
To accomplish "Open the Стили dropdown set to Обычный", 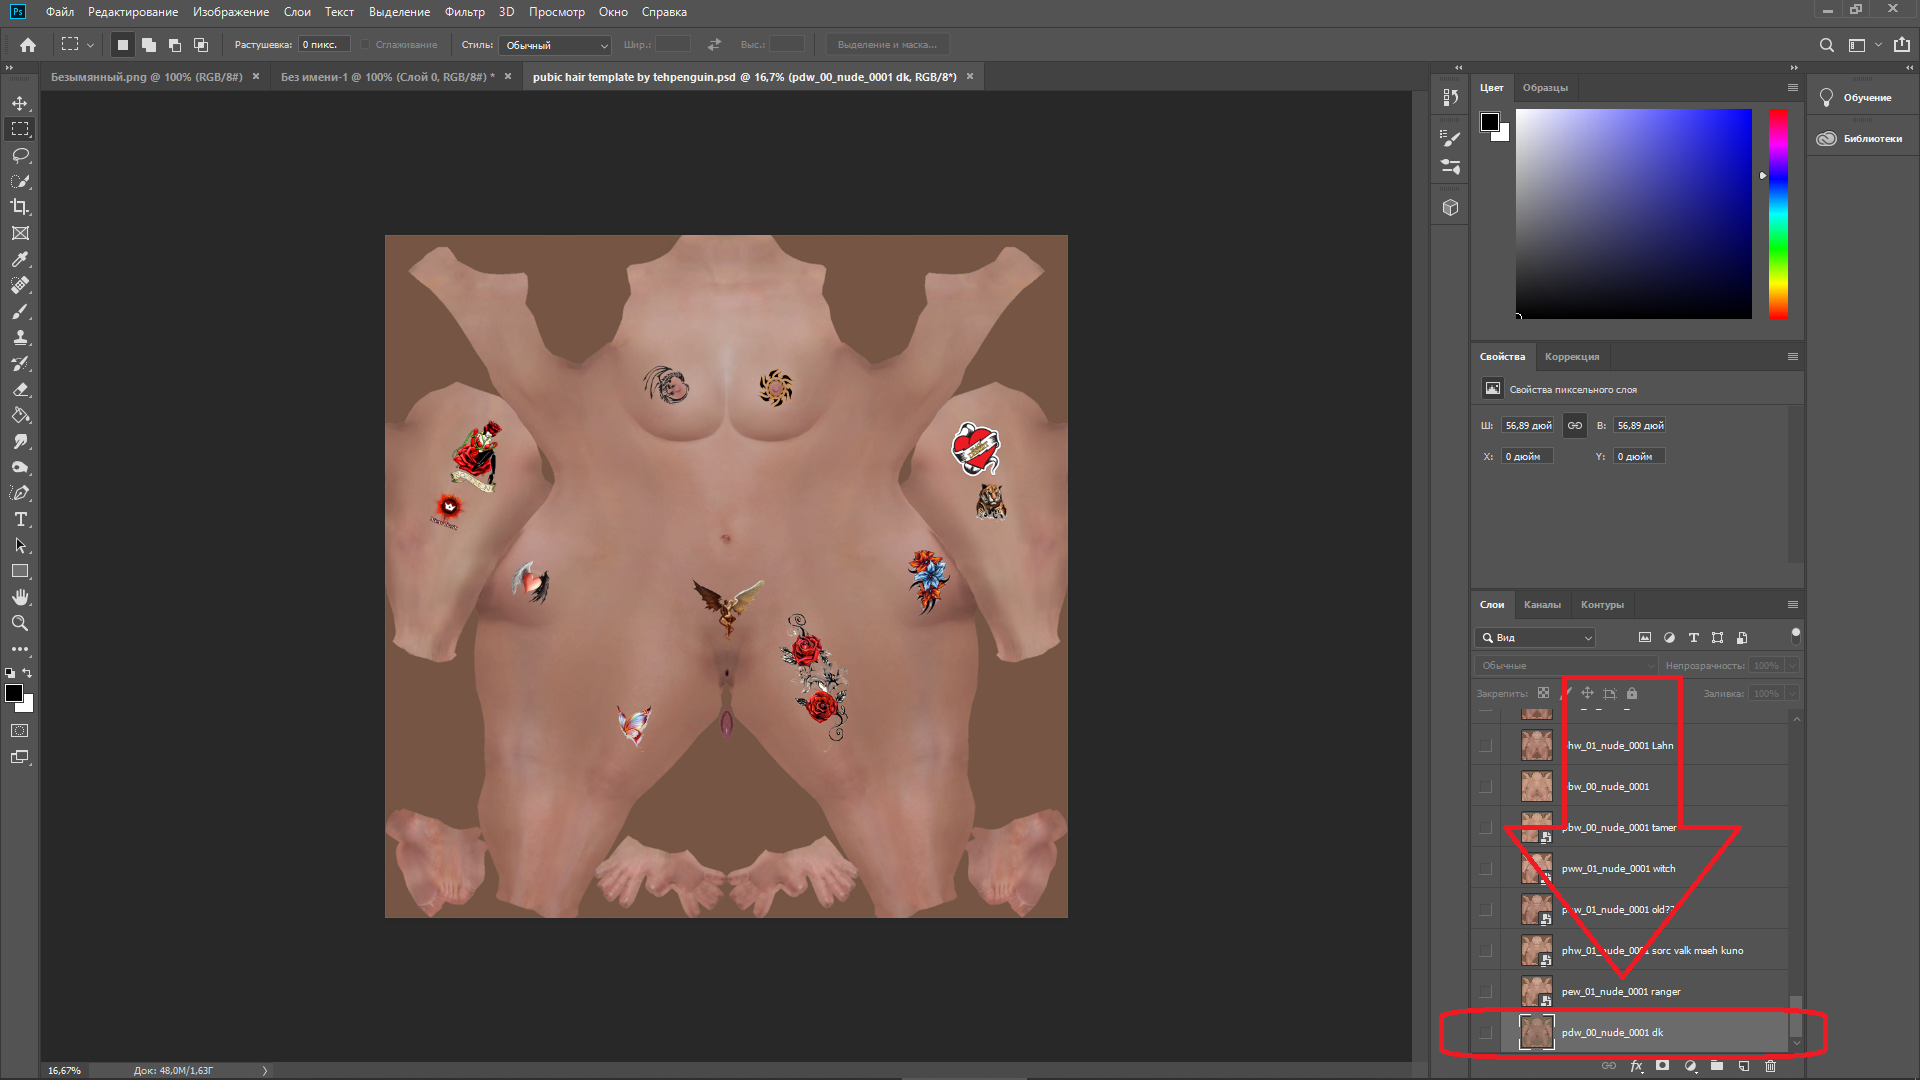I will pos(556,45).
